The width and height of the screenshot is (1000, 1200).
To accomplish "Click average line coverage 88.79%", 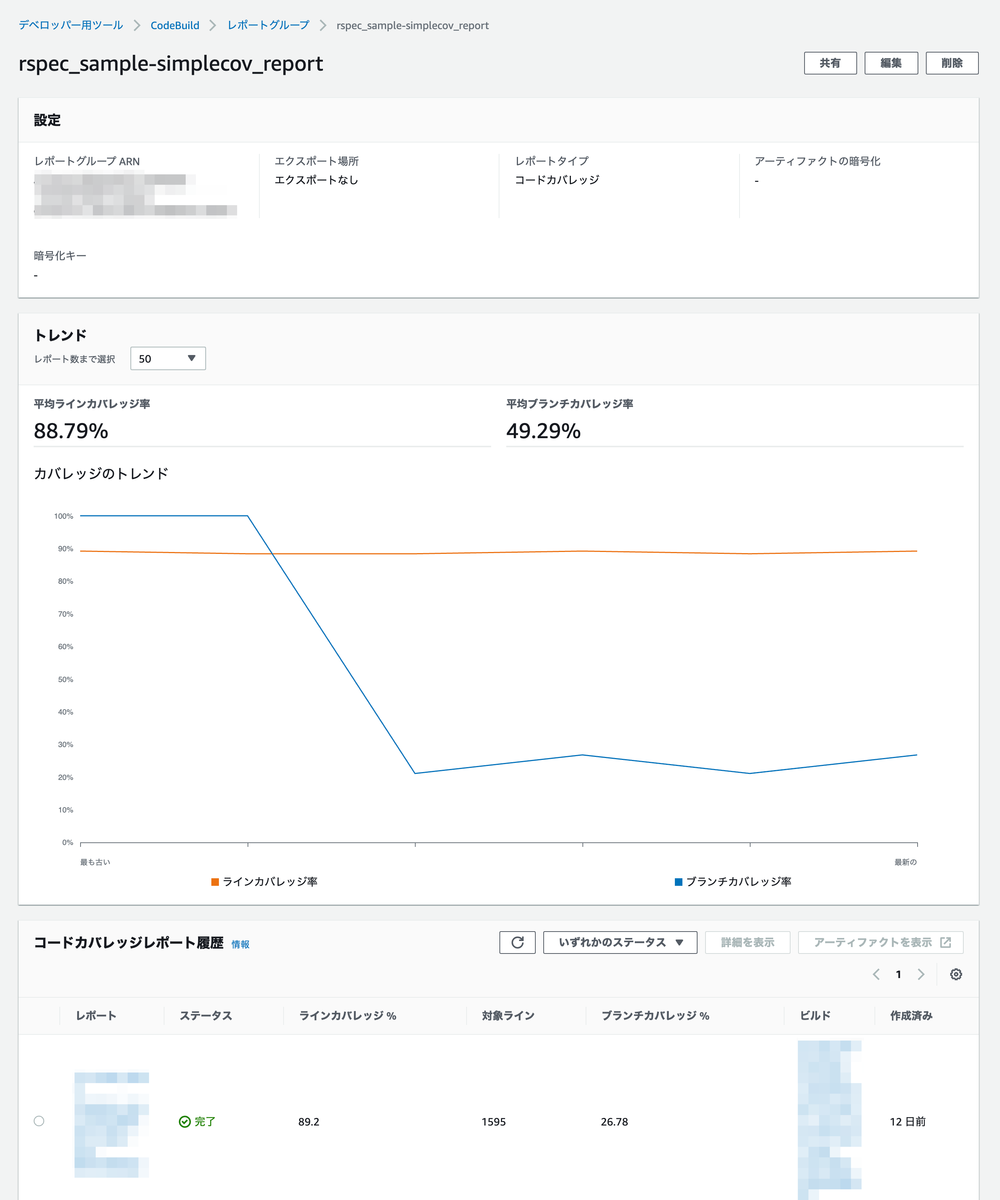I will tap(71, 431).
